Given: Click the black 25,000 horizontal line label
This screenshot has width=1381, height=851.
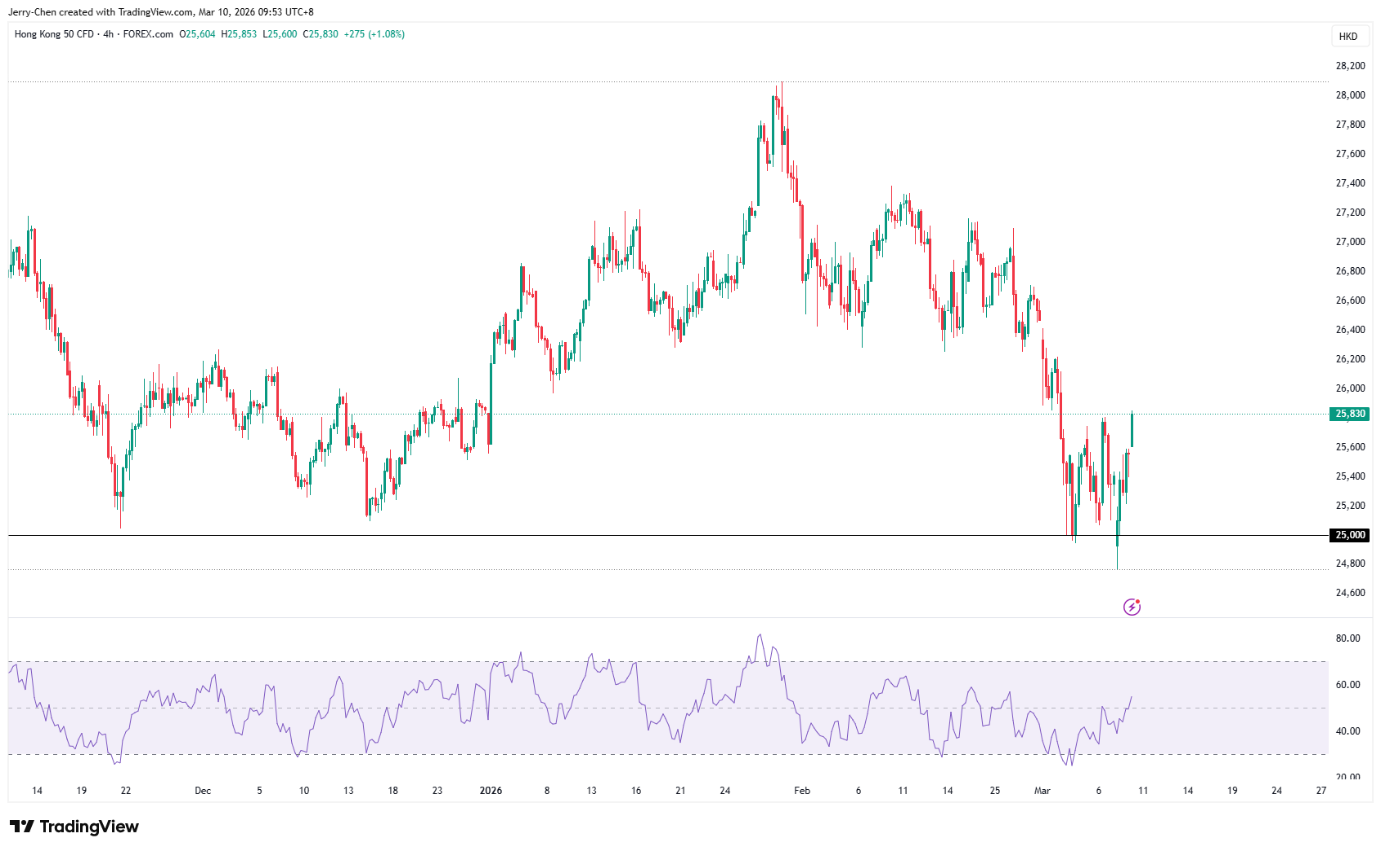Looking at the screenshot, I should (1349, 535).
